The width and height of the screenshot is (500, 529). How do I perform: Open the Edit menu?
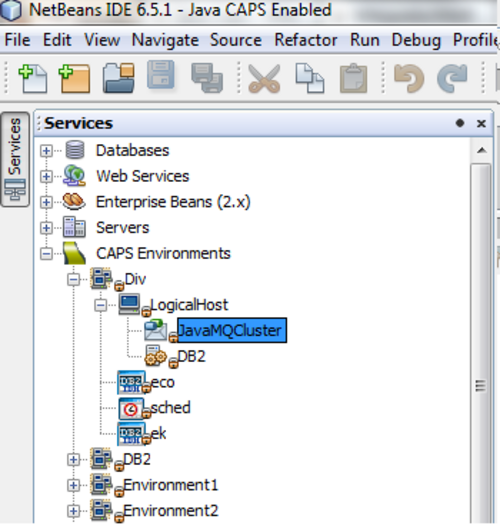pos(57,40)
